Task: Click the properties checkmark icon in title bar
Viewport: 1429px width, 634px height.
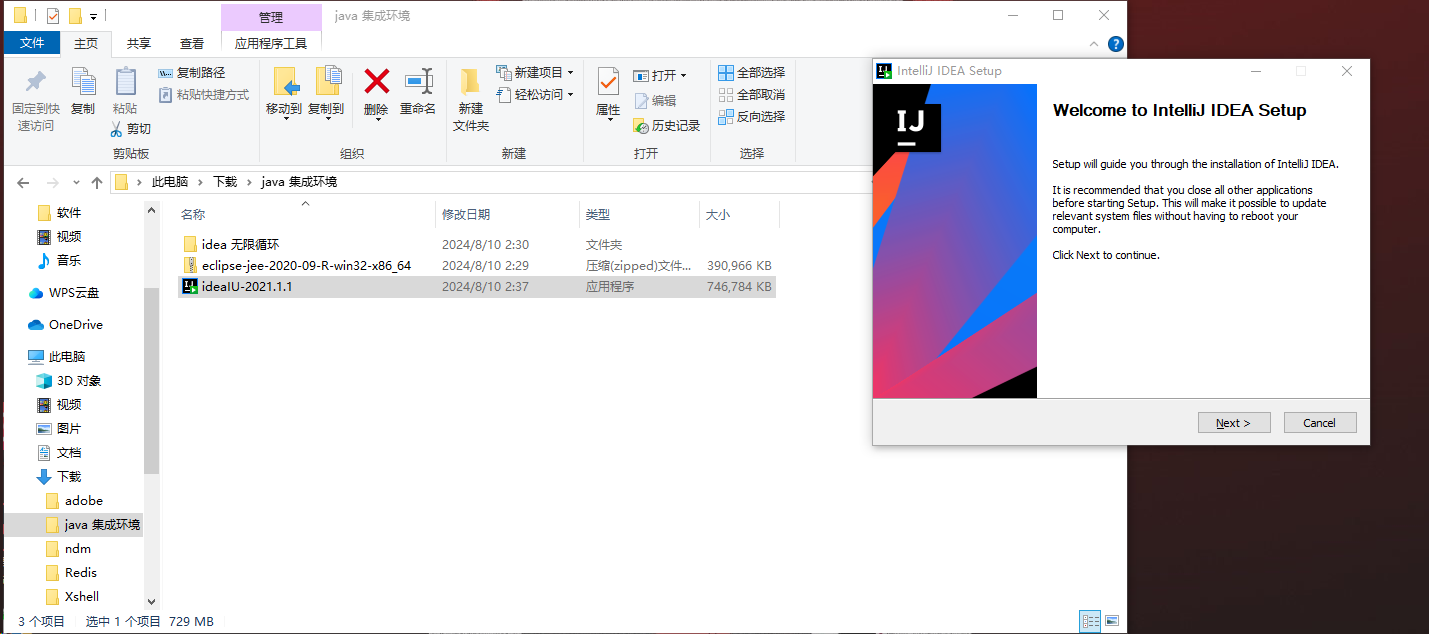Action: 53,16
